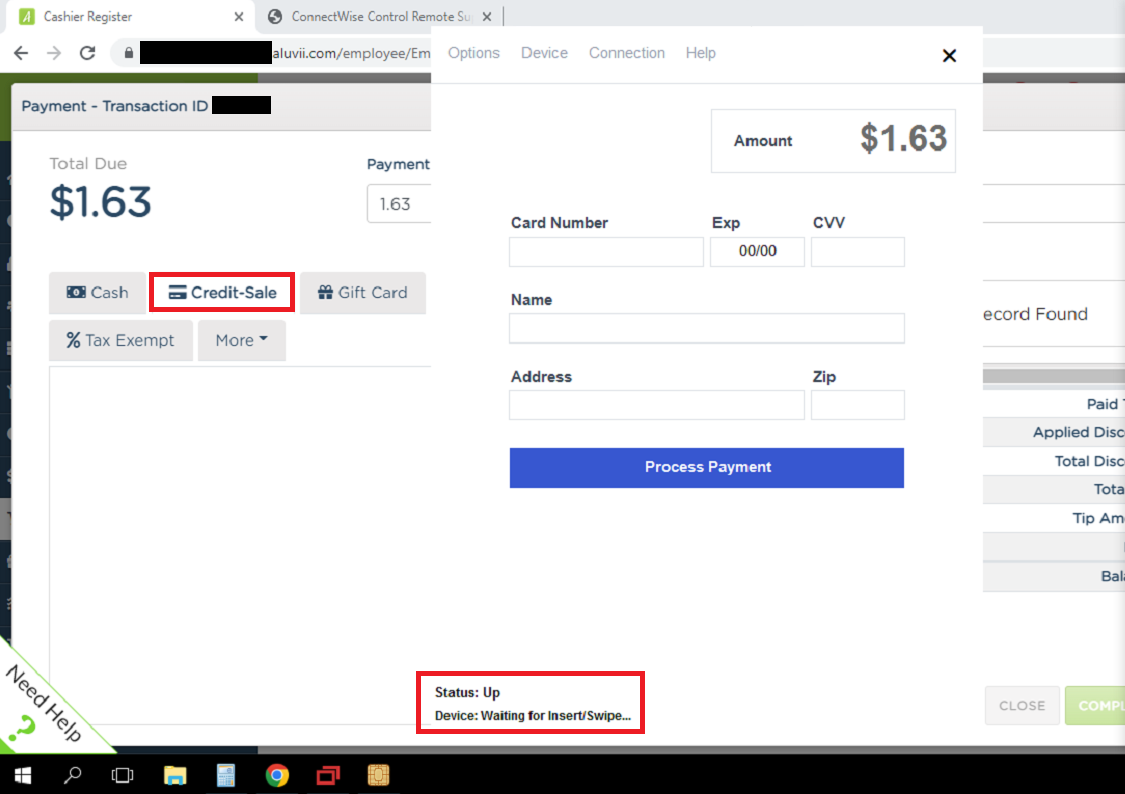Select the gift icon on the Gift Card button
Image resolution: width=1125 pixels, height=794 pixels.
[325, 292]
